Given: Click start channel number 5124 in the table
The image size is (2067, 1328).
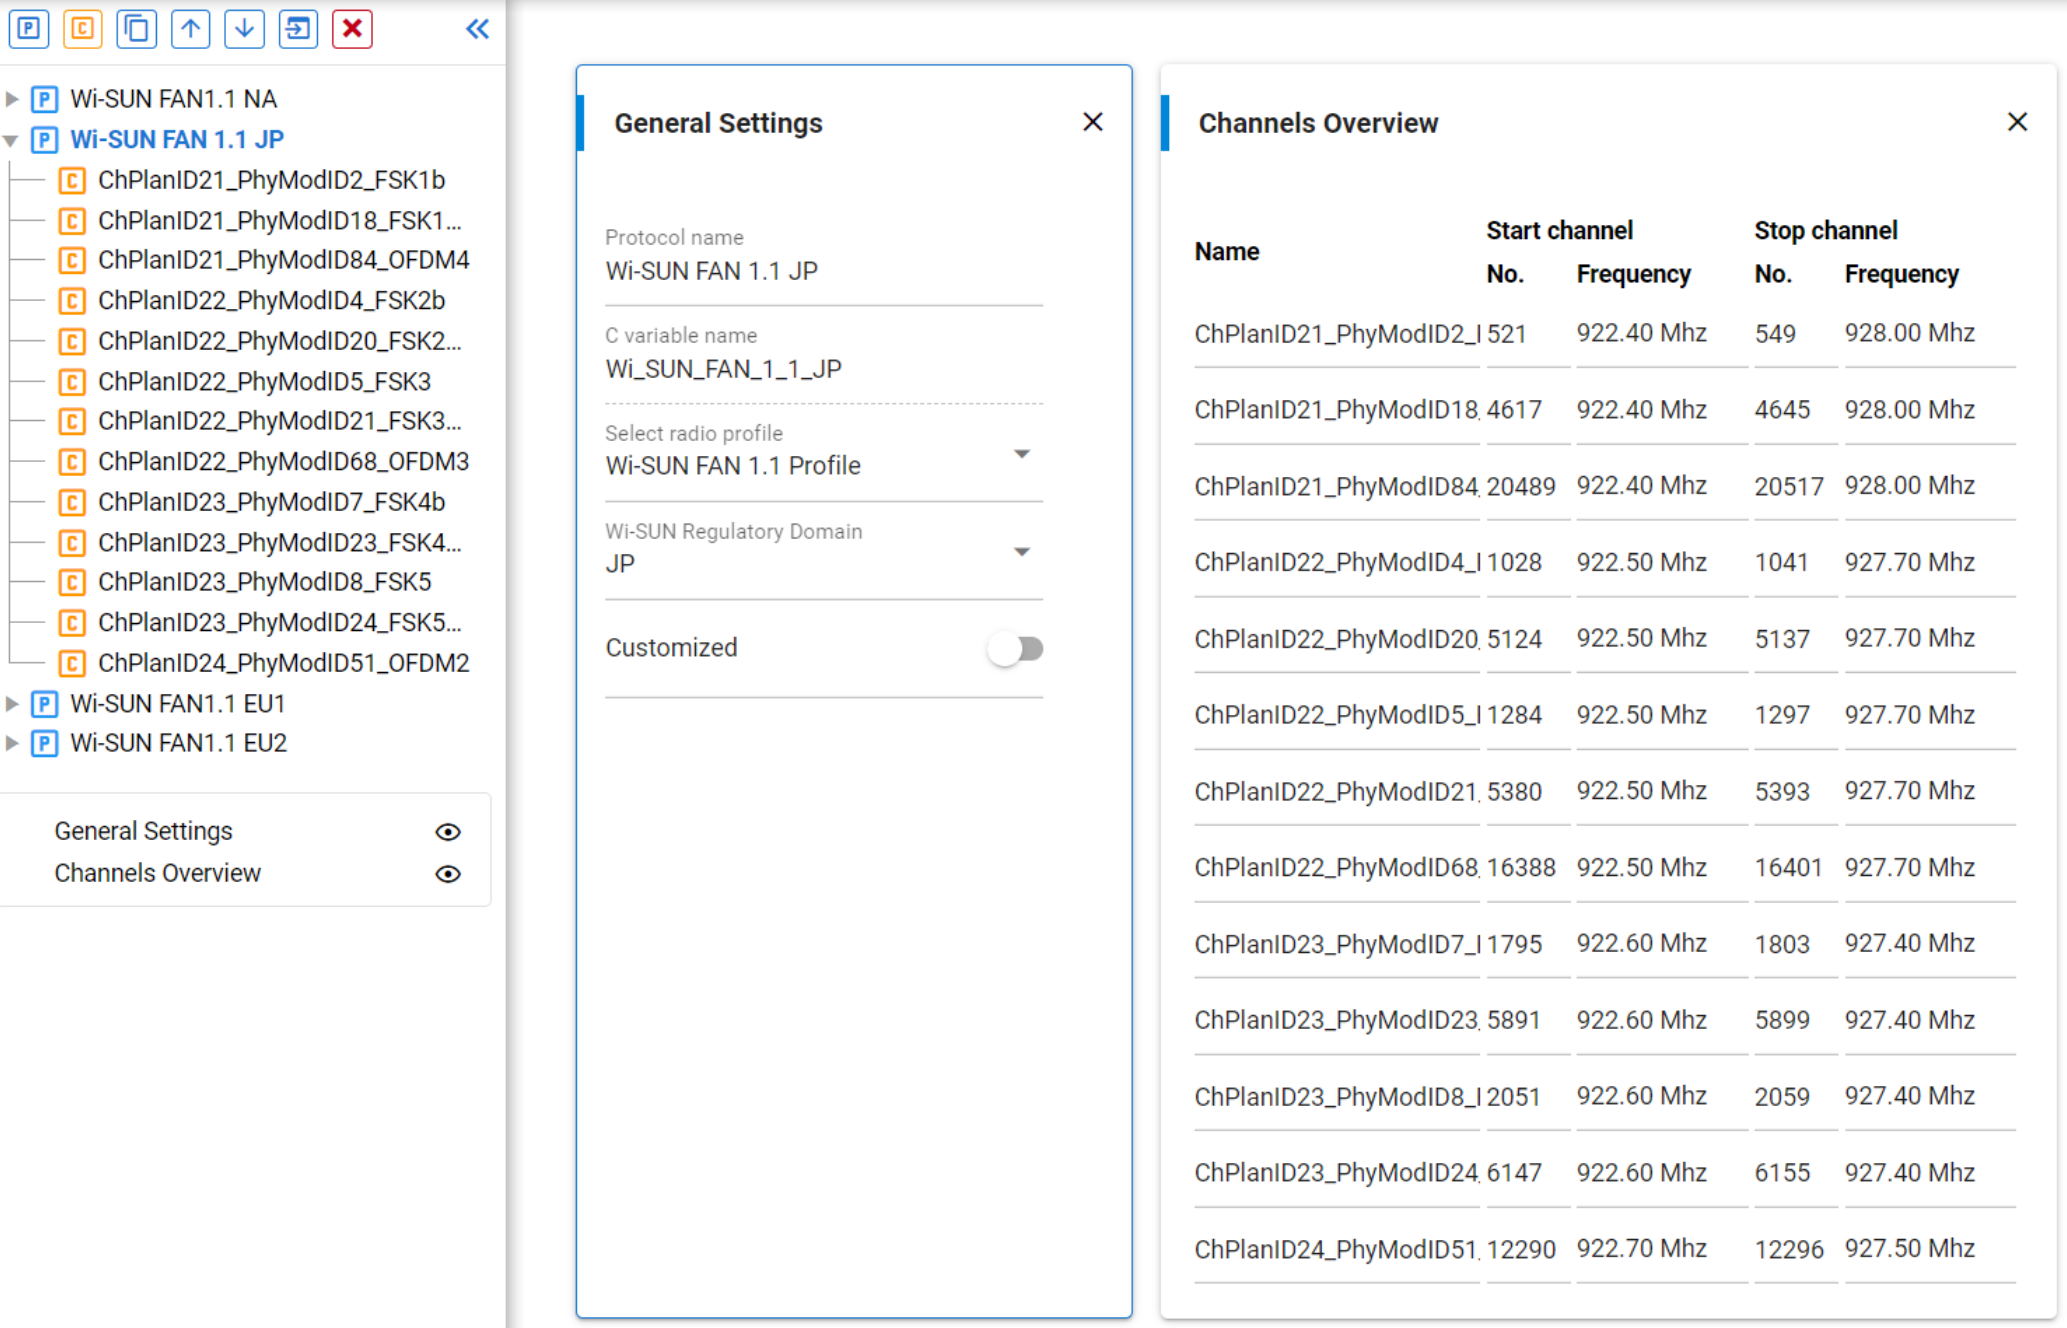Looking at the screenshot, I should tap(1514, 639).
